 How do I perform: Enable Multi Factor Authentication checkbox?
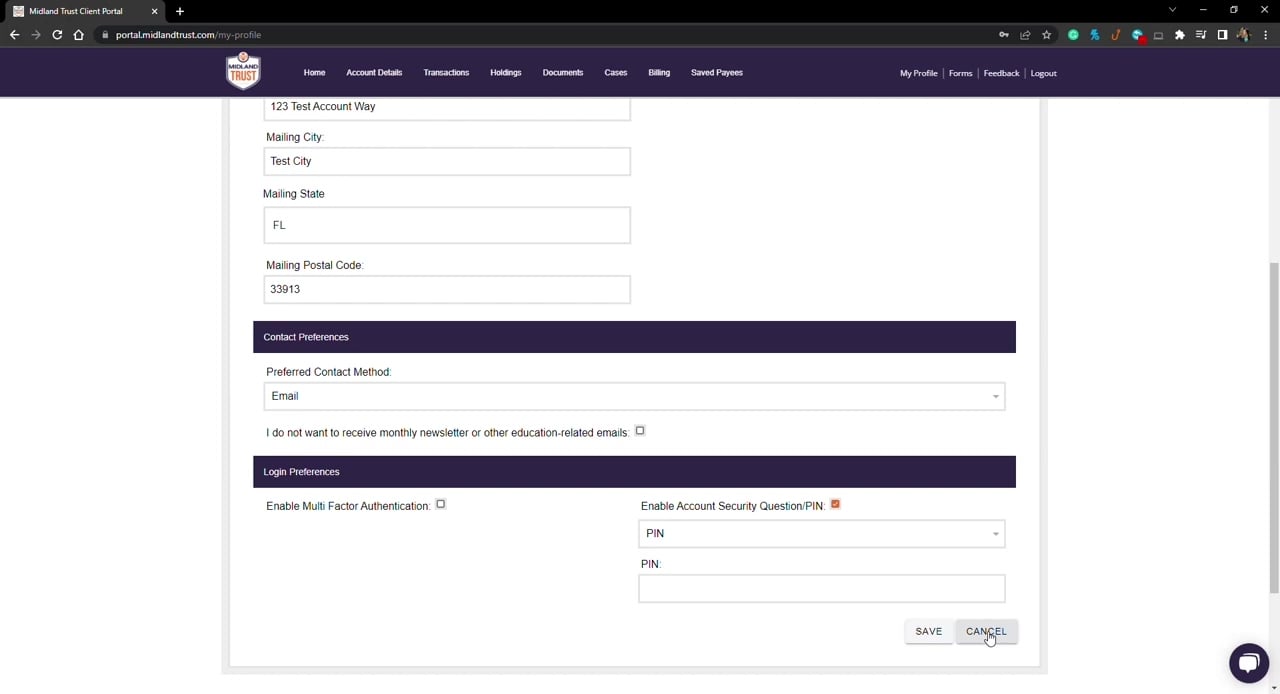440,505
